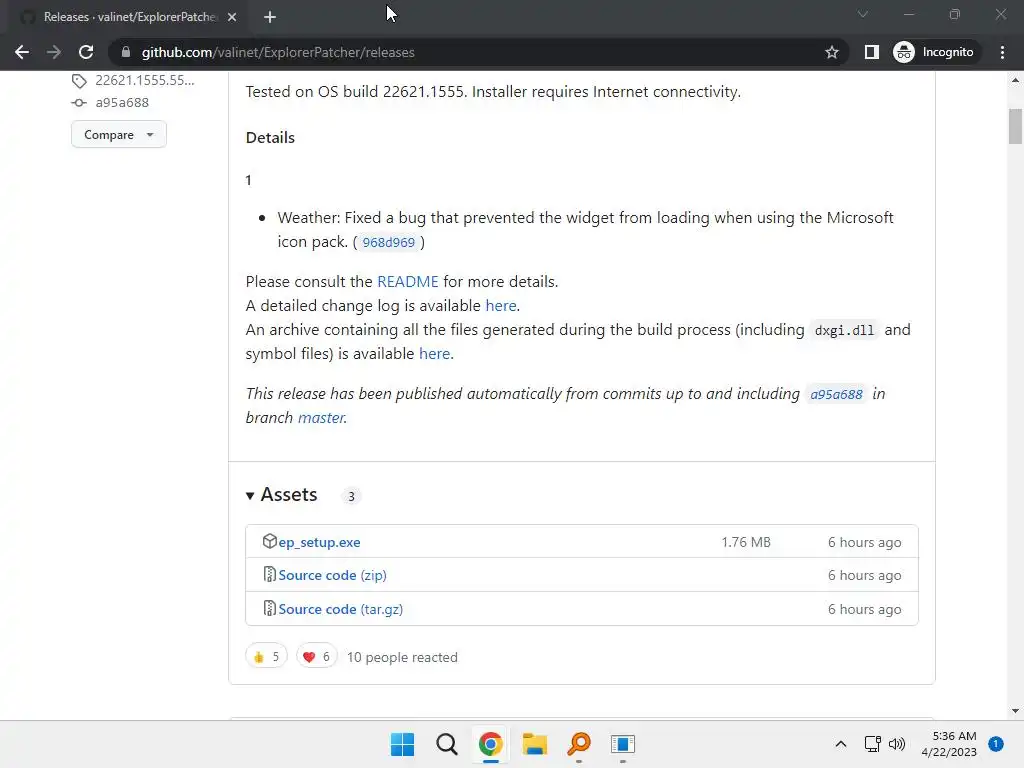This screenshot has height=768, width=1024.
Task: Open the clock showing 5:36 AM
Action: tap(949, 744)
